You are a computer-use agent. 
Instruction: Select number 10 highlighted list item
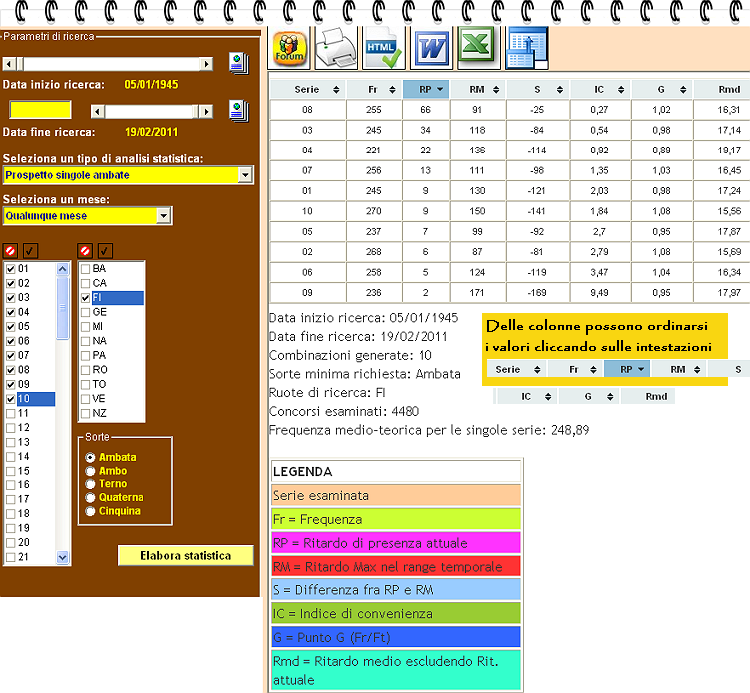coord(36,399)
